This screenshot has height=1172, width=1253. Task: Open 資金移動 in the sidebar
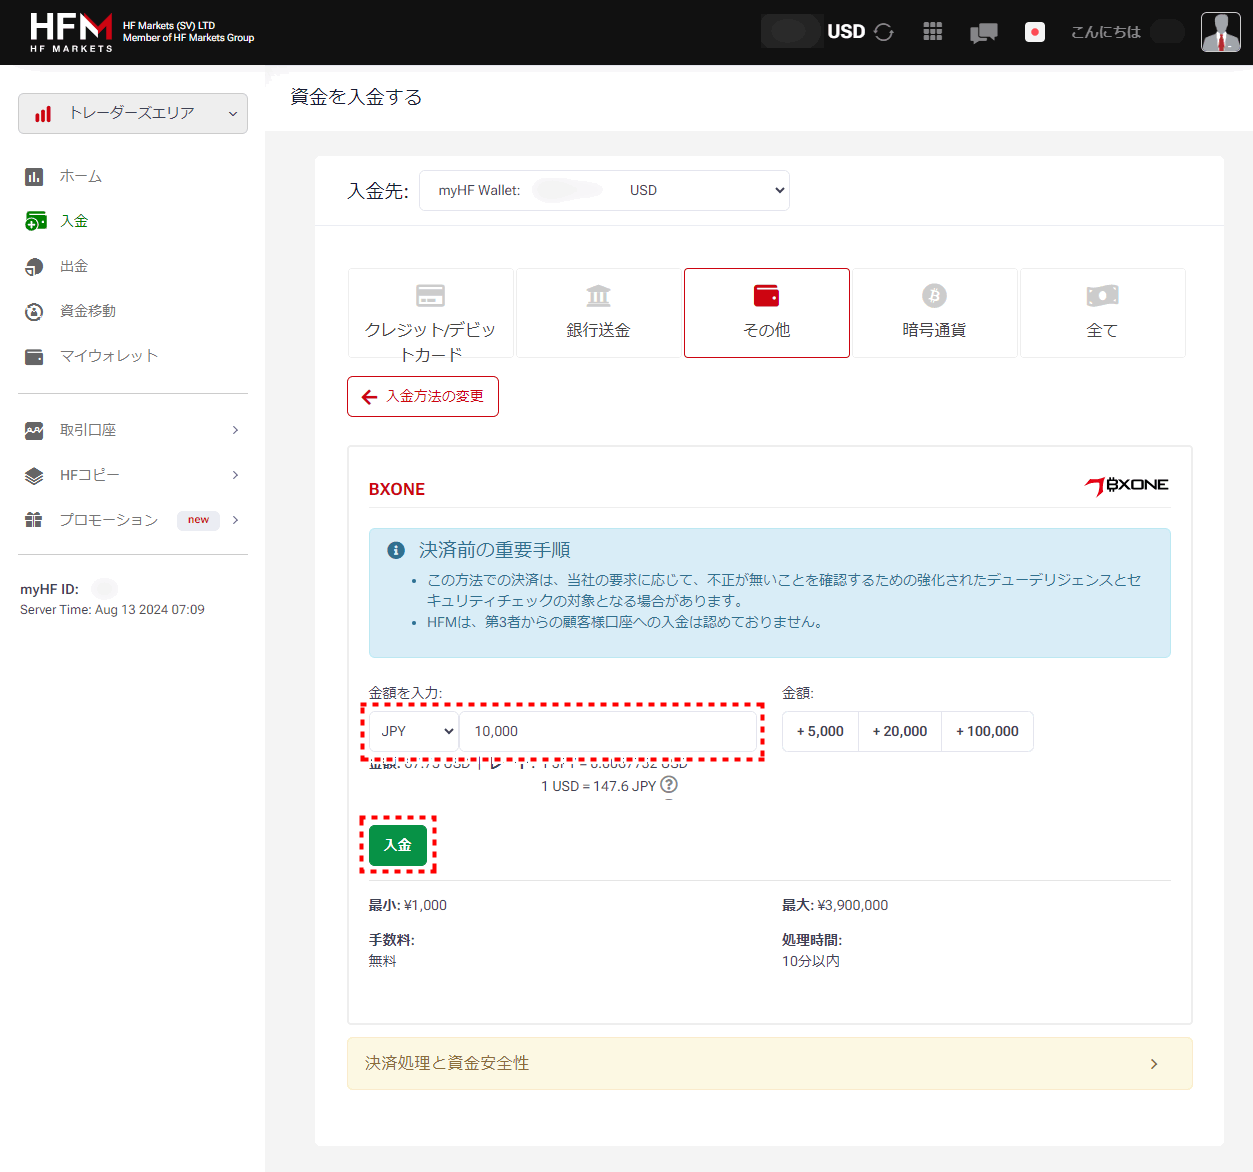(88, 311)
